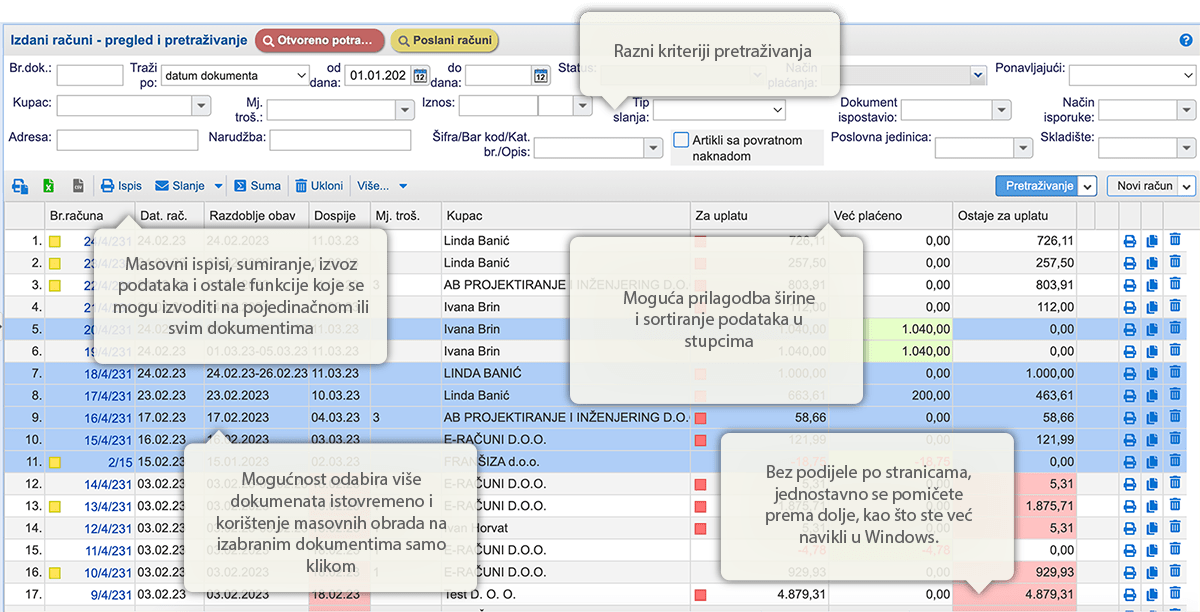Click the Iznos amount input field
Screen dimensions: 1200x612
(x=498, y=106)
